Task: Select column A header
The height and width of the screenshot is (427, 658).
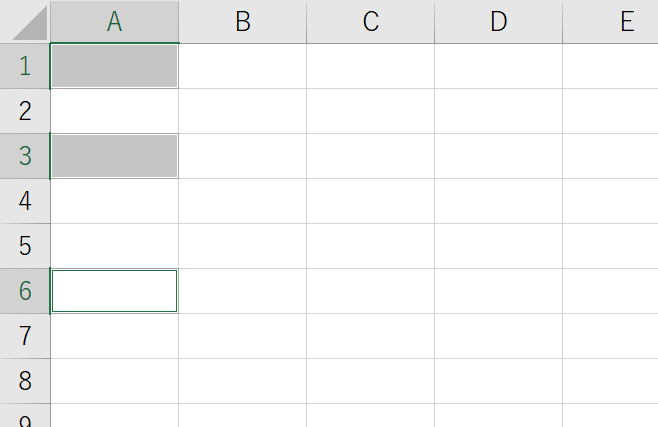Action: [x=115, y=21]
